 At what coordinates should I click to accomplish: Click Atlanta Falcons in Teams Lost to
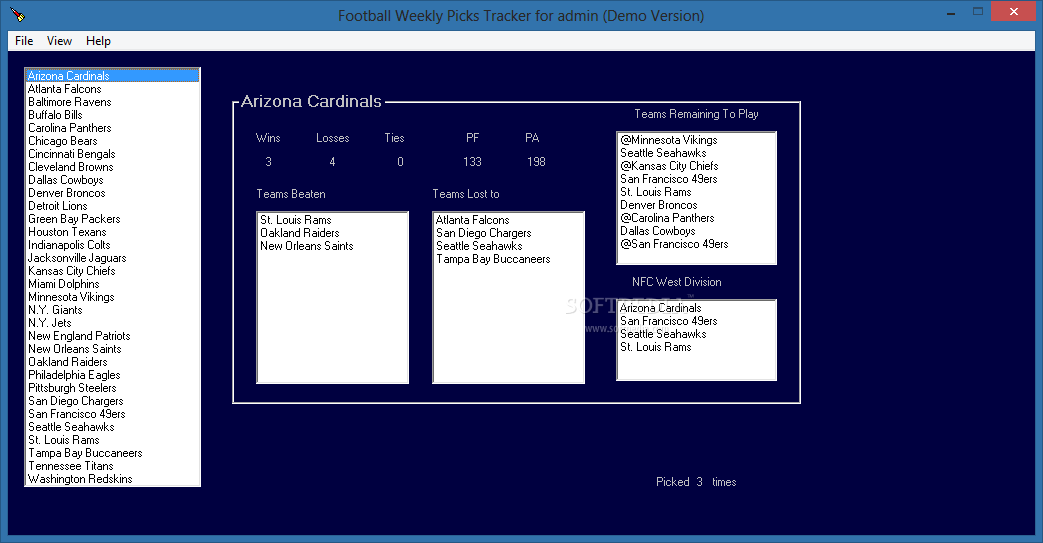(508, 220)
